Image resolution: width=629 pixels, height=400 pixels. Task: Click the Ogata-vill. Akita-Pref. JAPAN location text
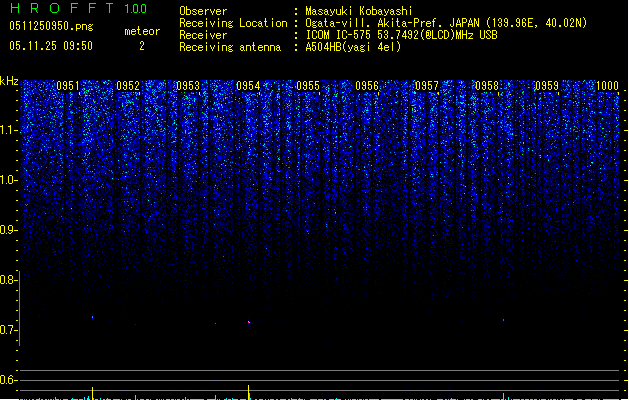click(446, 23)
